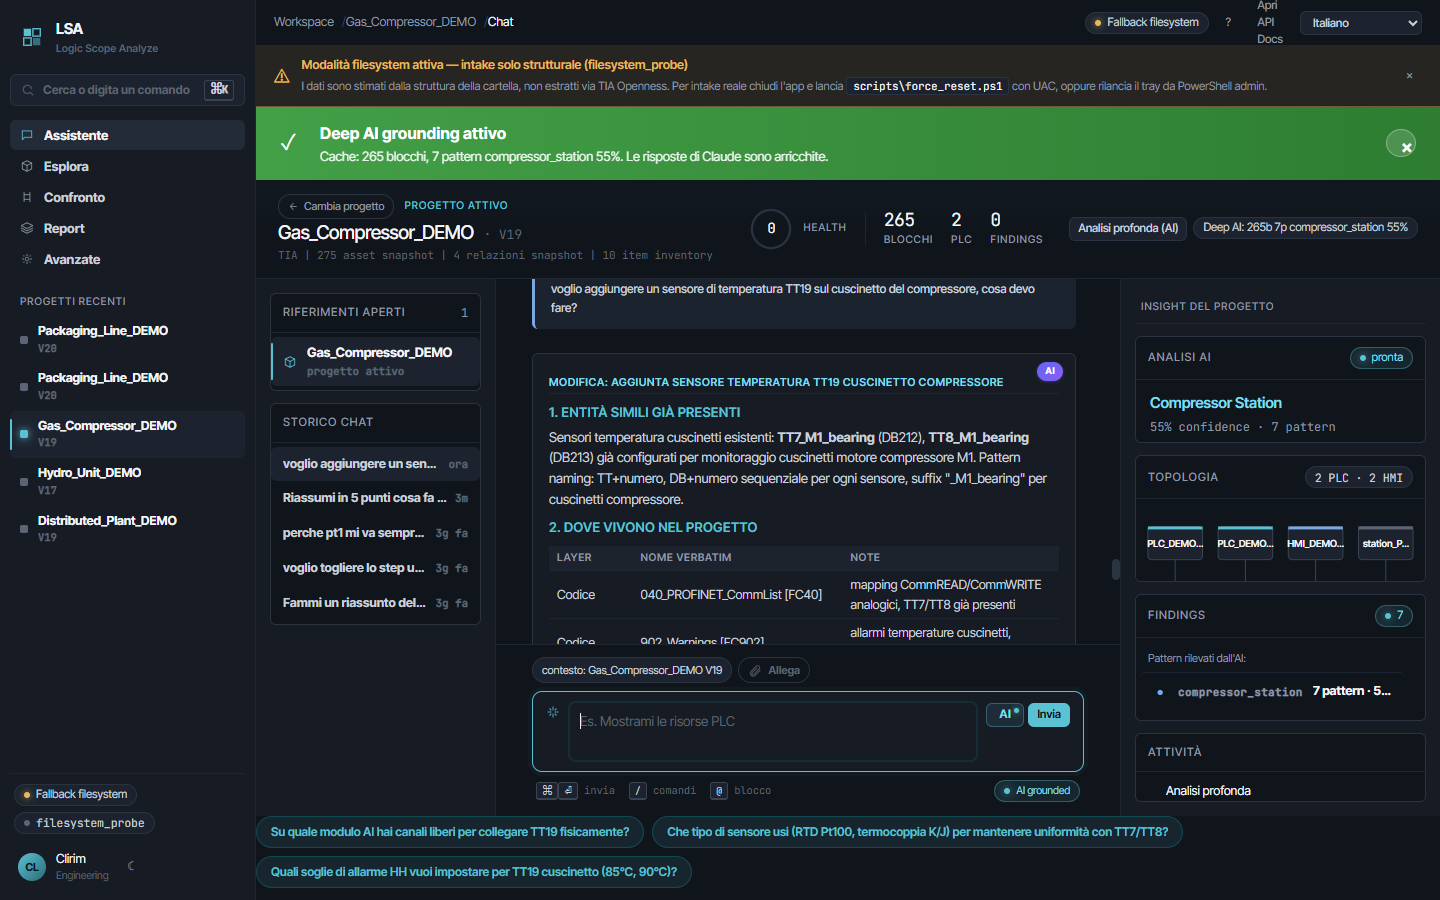Toggle the sidebar dark mode moon icon
The height and width of the screenshot is (900, 1440).
(131, 866)
